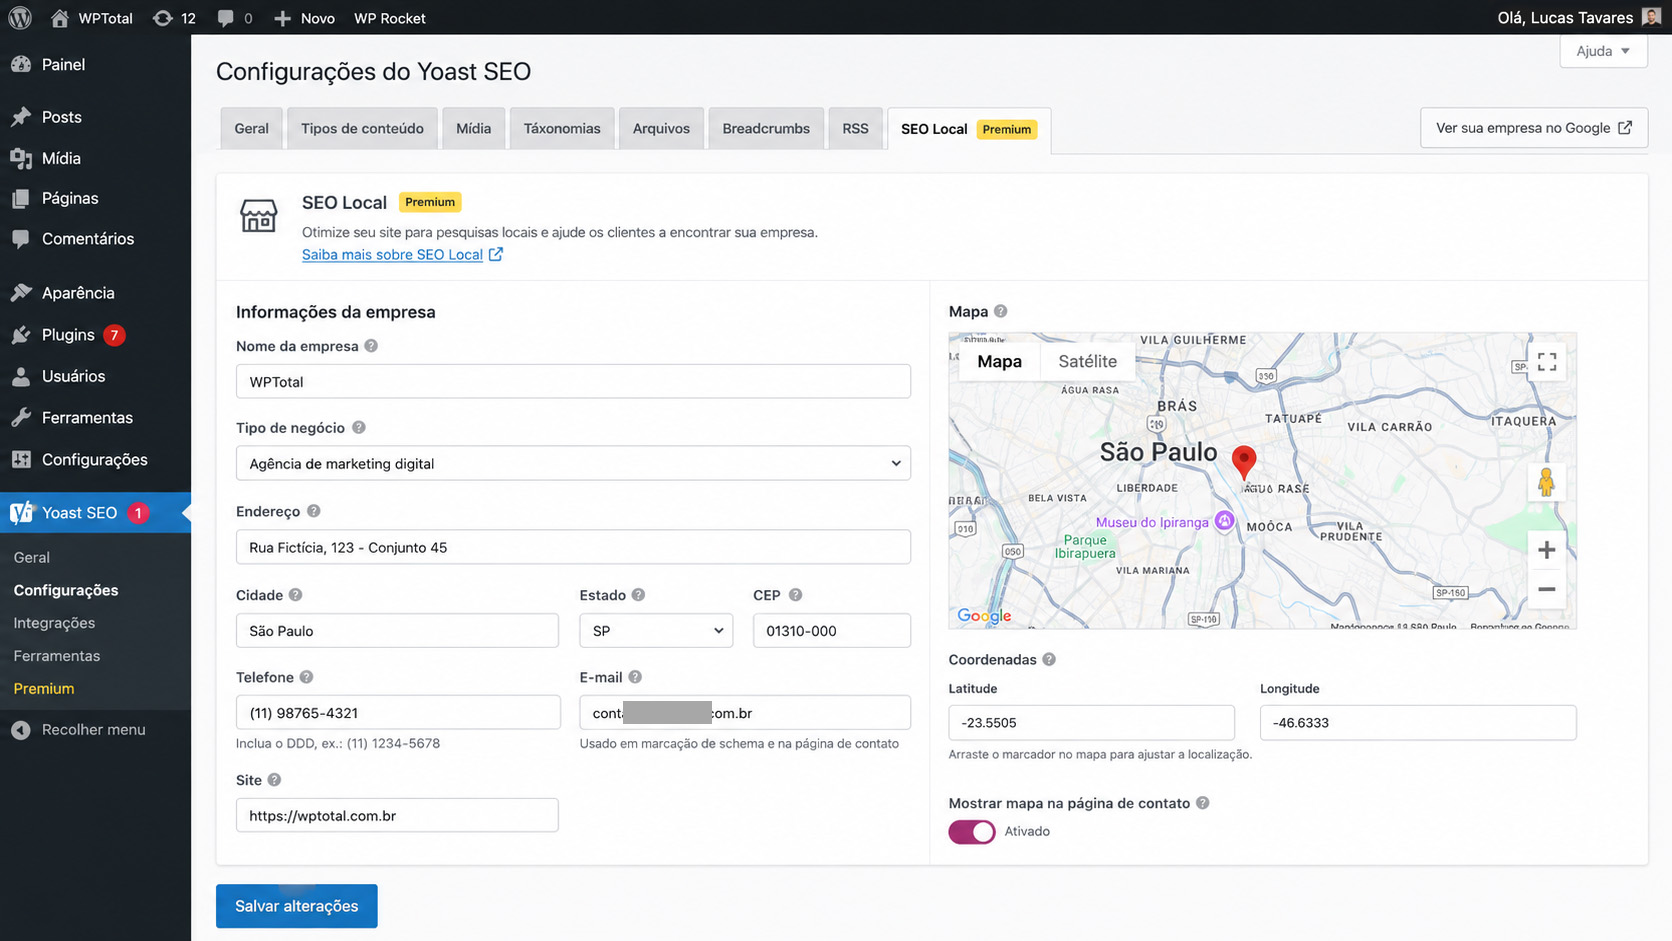Image resolution: width=1672 pixels, height=941 pixels.
Task: Click help icon beside Endereço label
Action: [x=314, y=511]
